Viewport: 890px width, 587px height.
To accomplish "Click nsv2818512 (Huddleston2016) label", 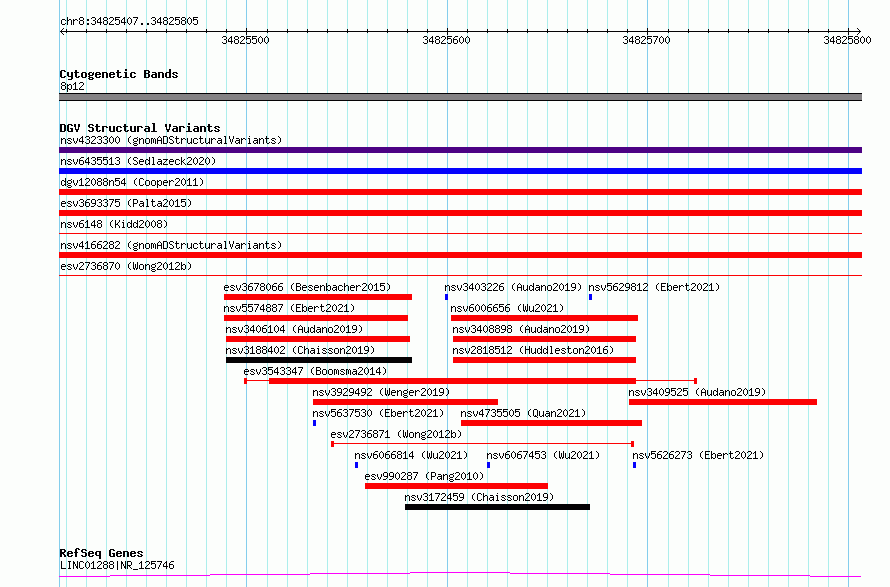I will (533, 350).
